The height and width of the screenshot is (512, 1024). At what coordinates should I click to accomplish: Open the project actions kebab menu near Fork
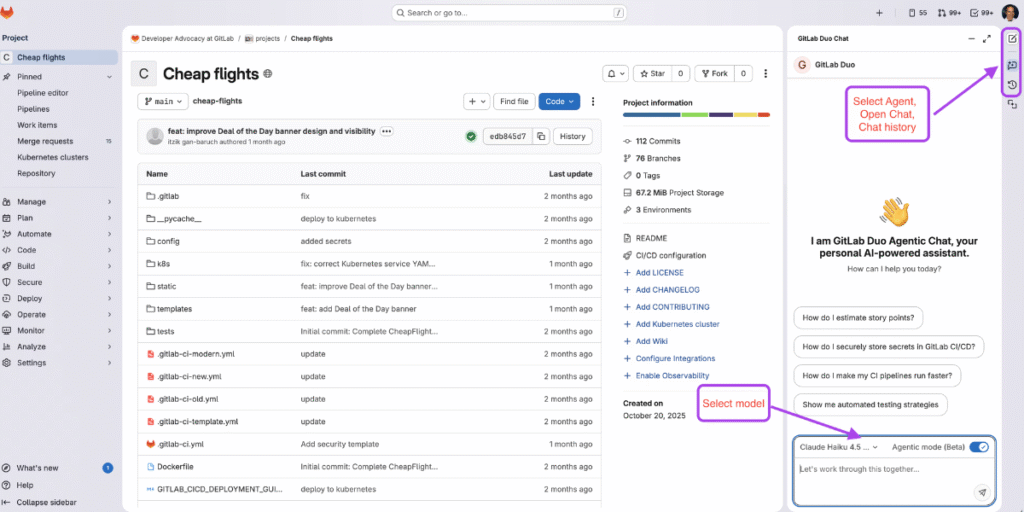765,74
